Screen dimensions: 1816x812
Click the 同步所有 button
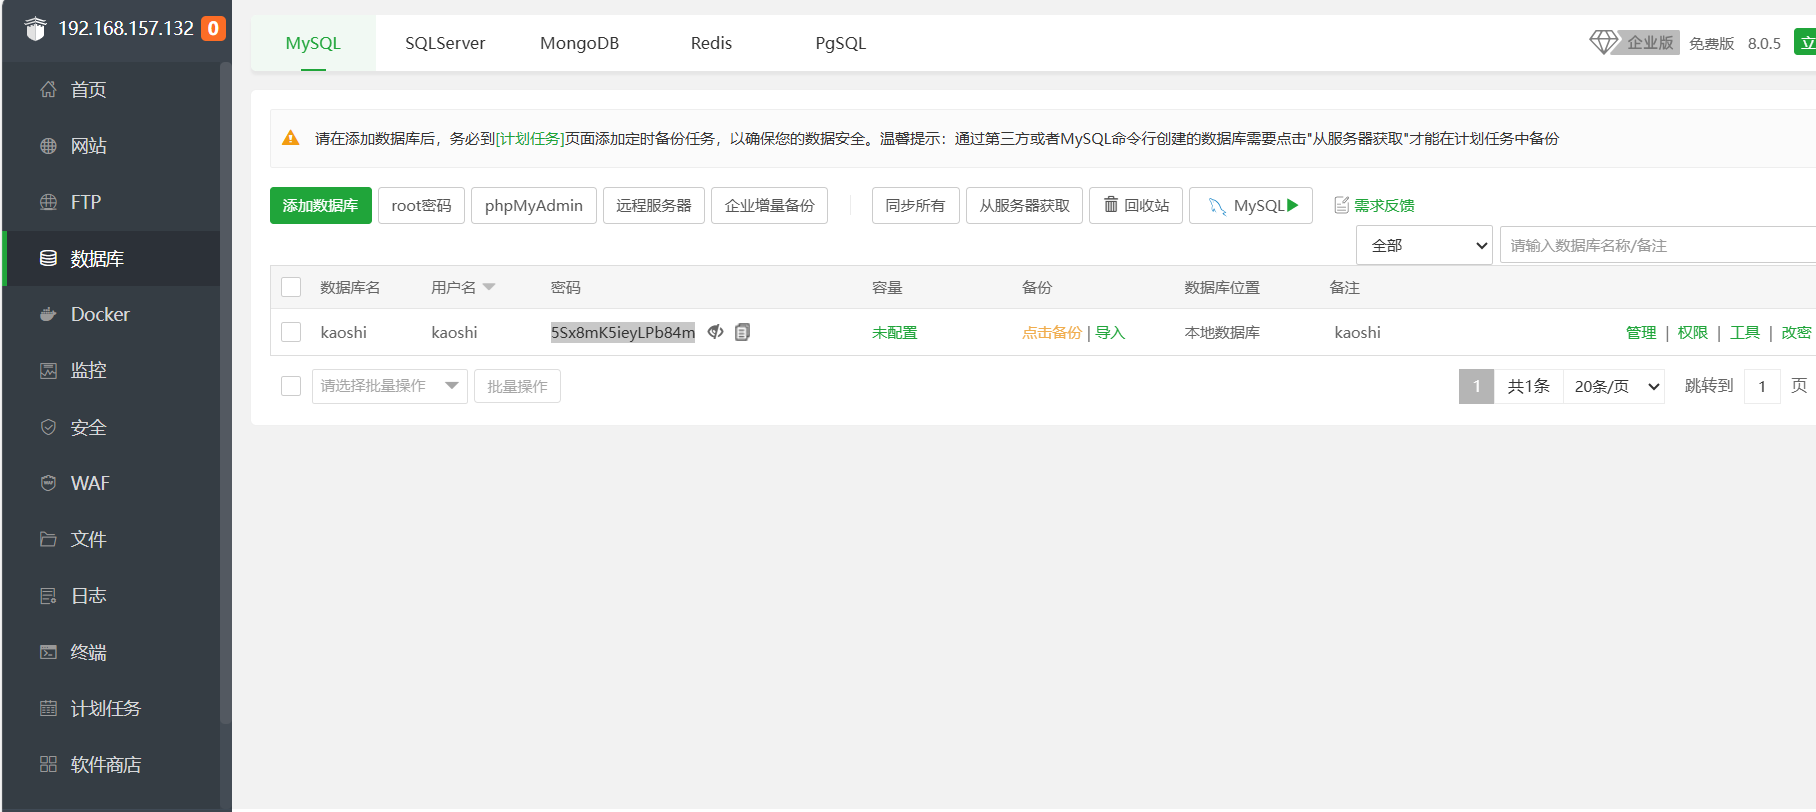(915, 205)
